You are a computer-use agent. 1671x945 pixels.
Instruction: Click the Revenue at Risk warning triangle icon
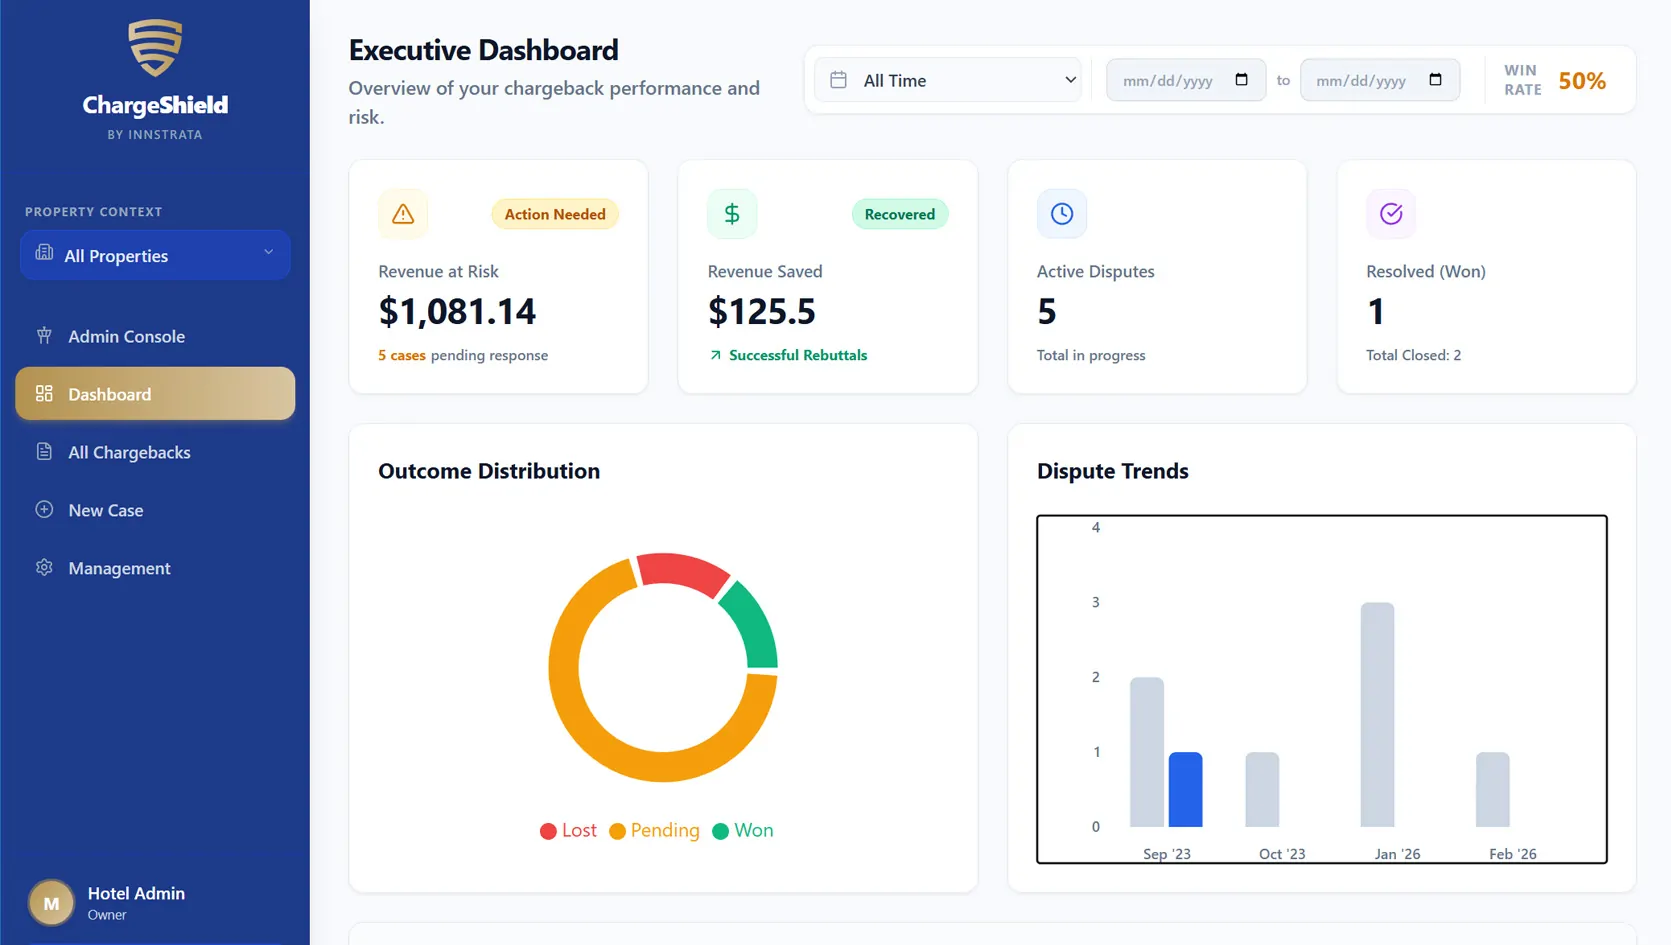(403, 214)
